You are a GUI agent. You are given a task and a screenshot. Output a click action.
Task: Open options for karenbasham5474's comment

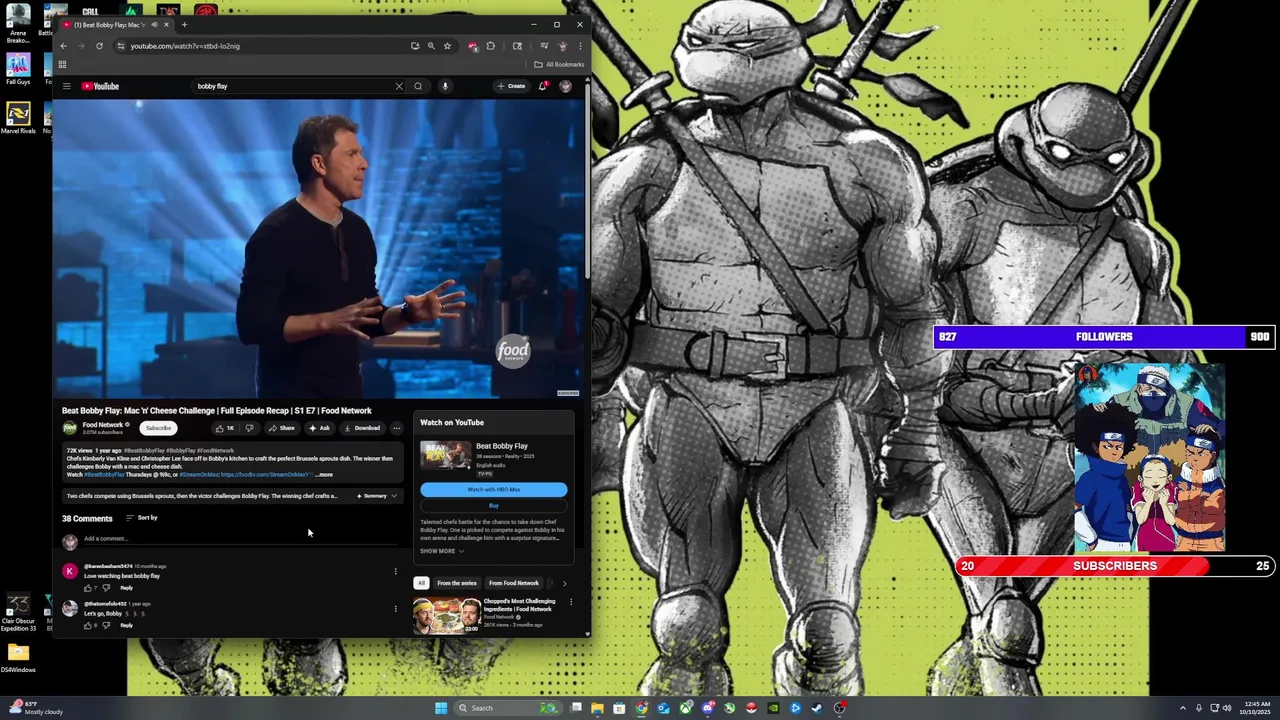click(x=395, y=572)
